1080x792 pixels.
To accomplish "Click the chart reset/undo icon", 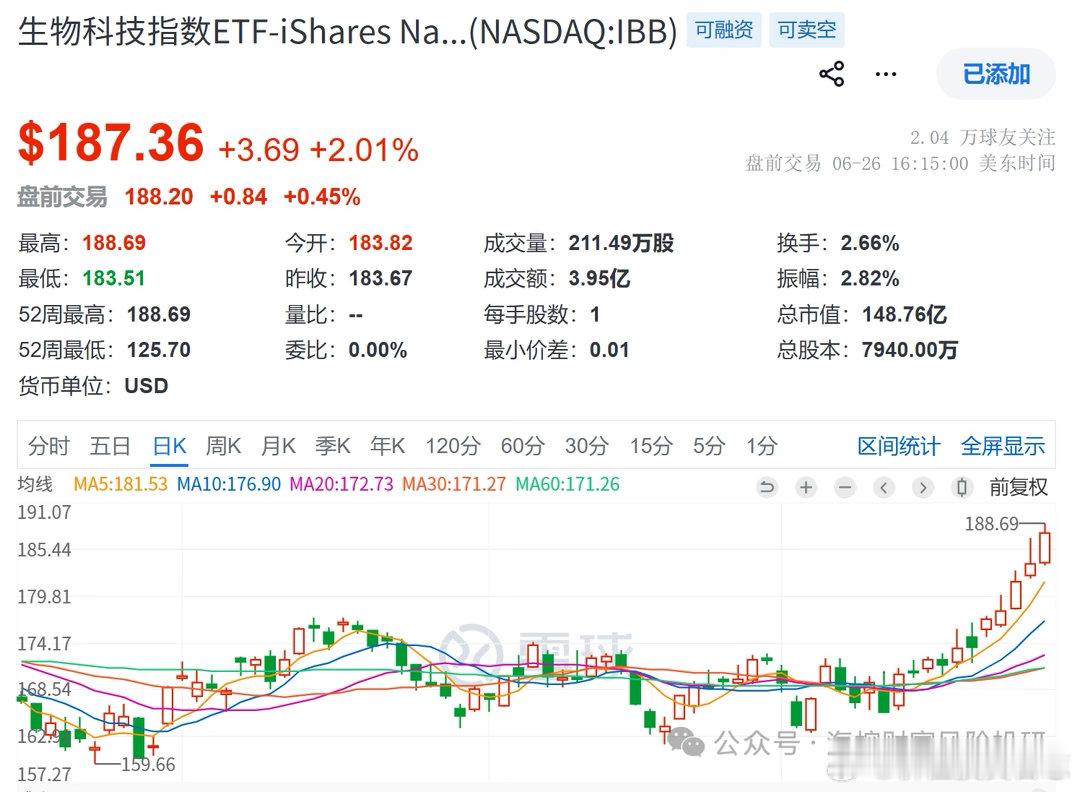I will [767, 488].
